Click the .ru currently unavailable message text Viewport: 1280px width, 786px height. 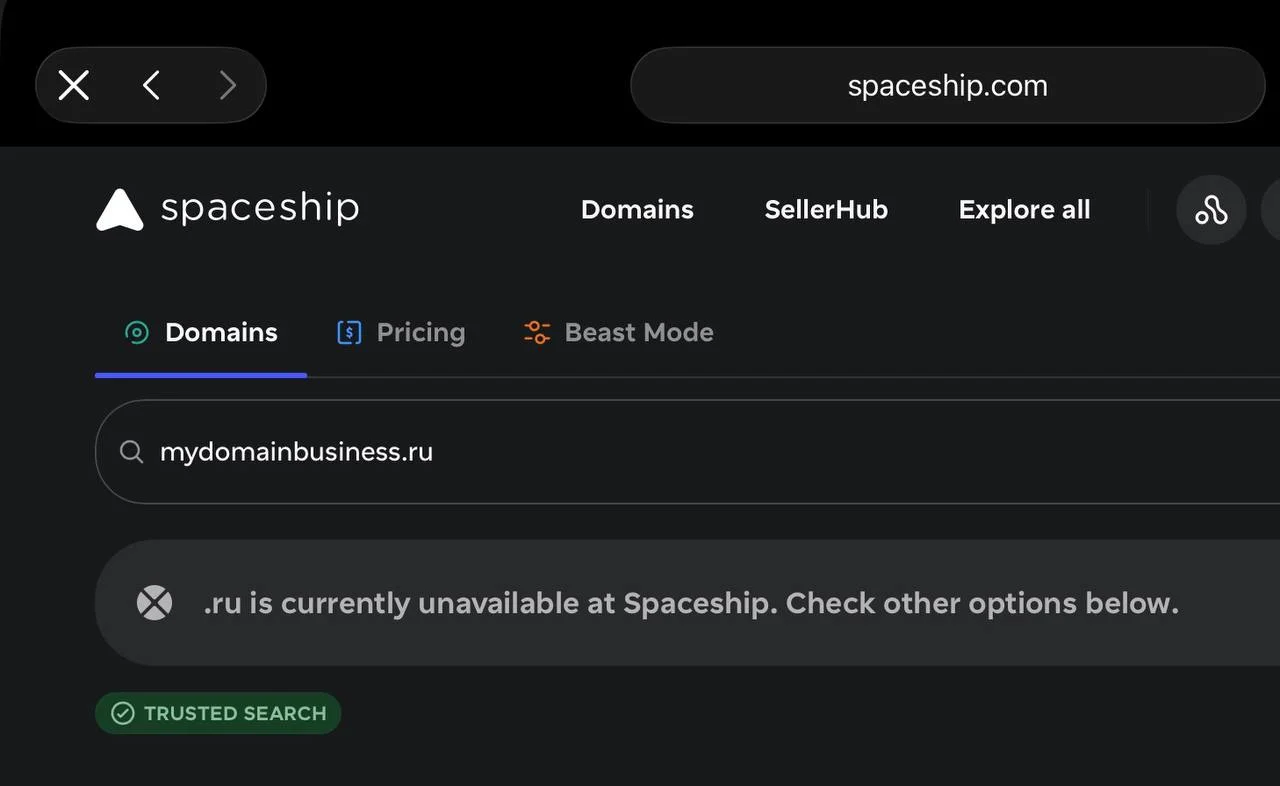tap(691, 604)
